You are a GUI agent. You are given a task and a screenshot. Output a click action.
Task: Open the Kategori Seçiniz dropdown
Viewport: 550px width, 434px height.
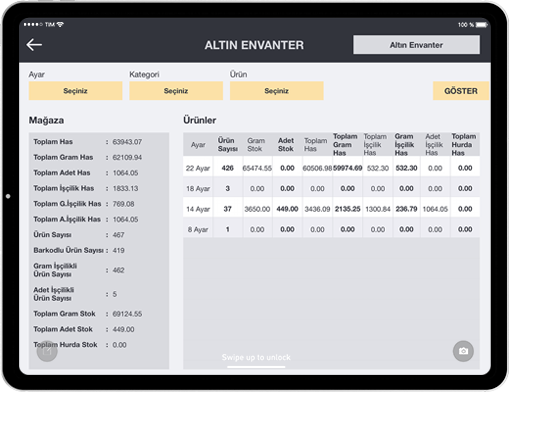[176, 91]
